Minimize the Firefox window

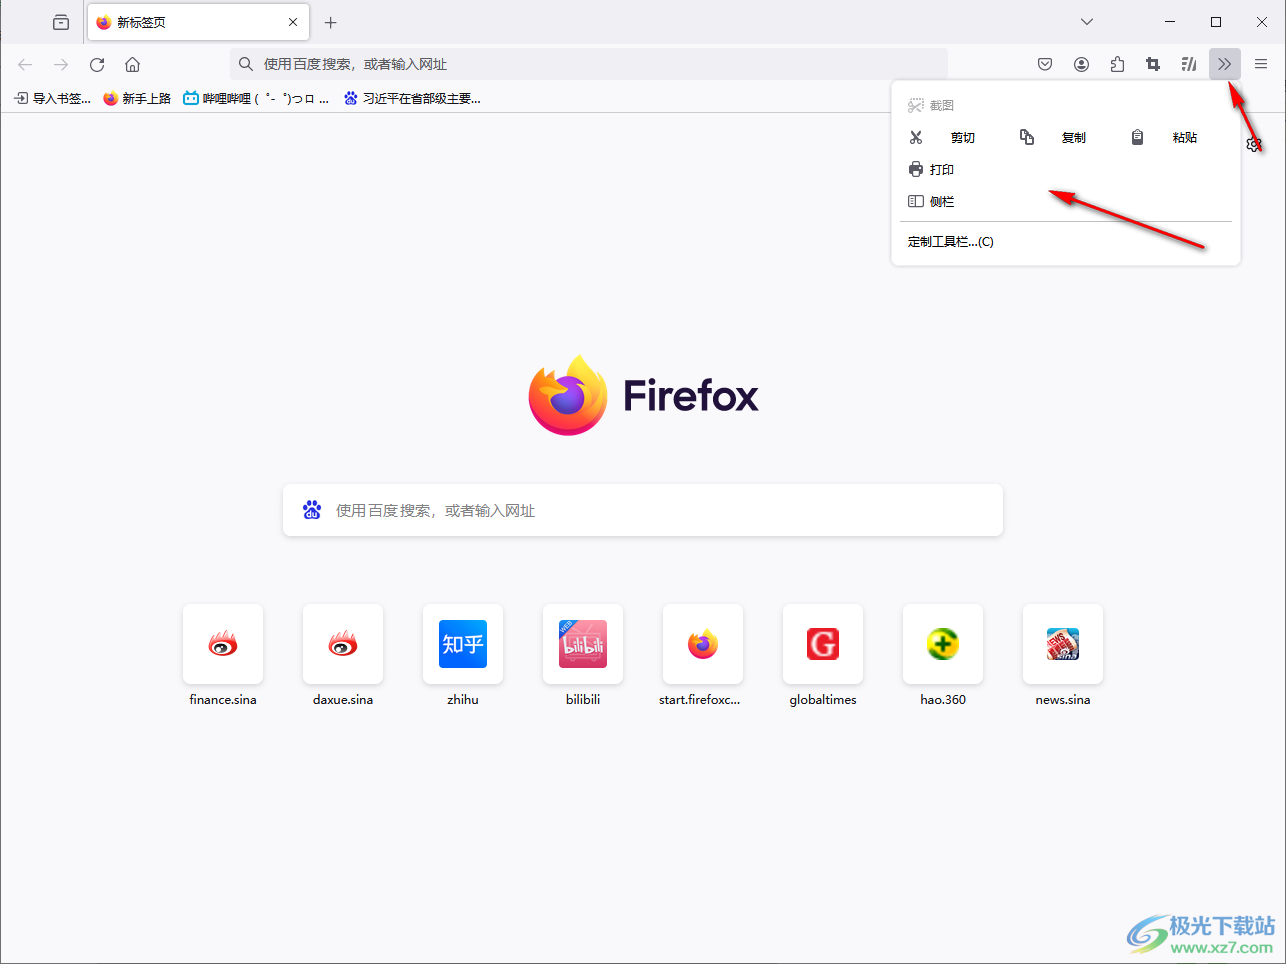coord(1170,22)
